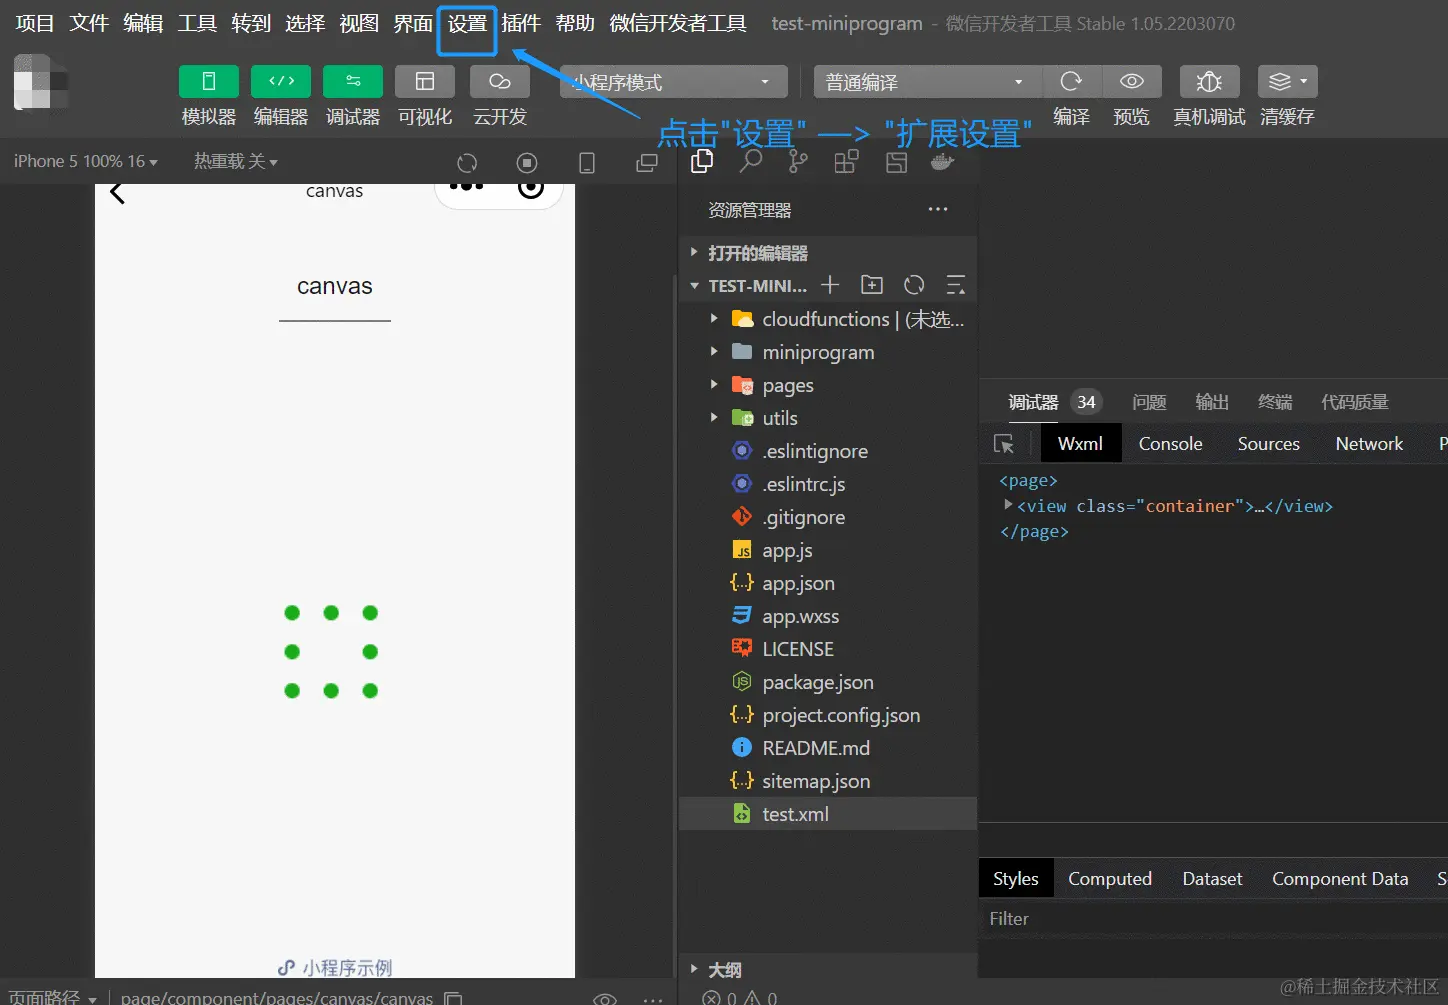Refresh the explorer file tree
The image size is (1448, 1005).
coord(914,285)
